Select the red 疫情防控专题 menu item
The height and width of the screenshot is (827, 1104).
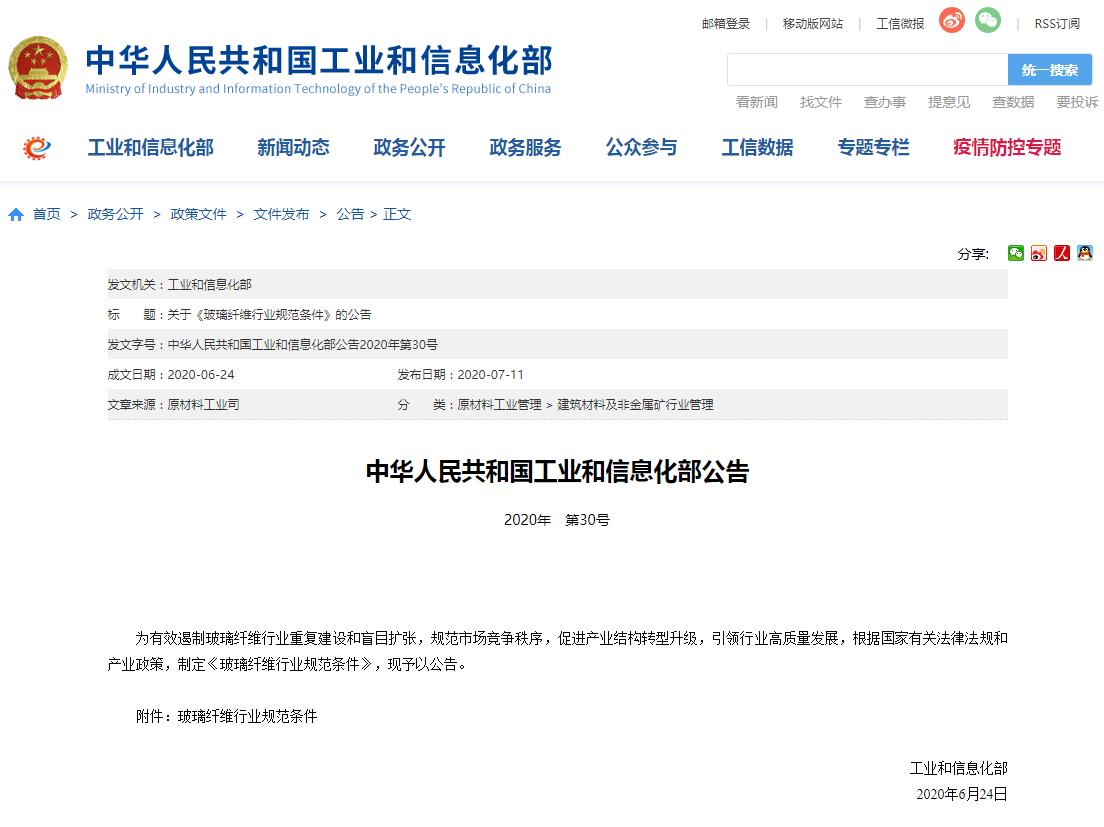tap(1007, 148)
